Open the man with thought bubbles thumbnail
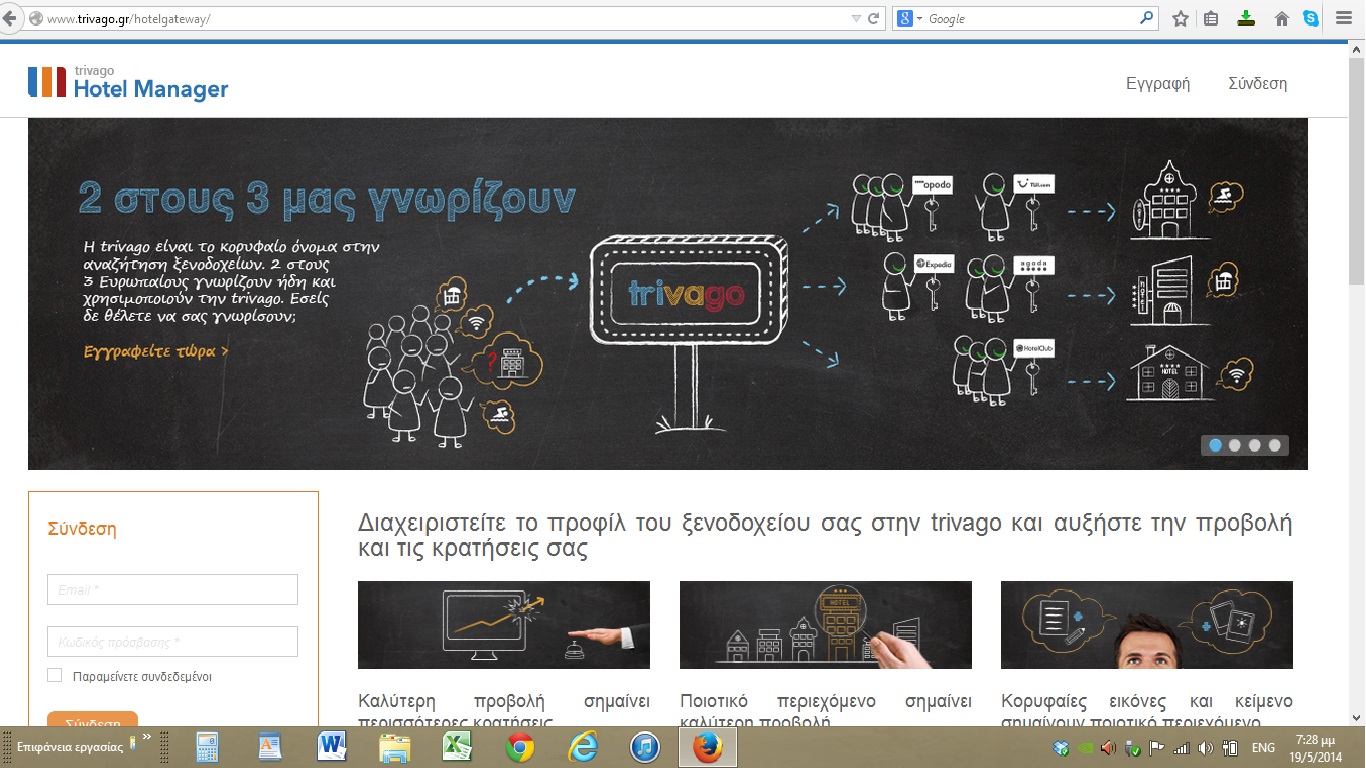Screen dimensions: 1366x768 tap(1147, 625)
